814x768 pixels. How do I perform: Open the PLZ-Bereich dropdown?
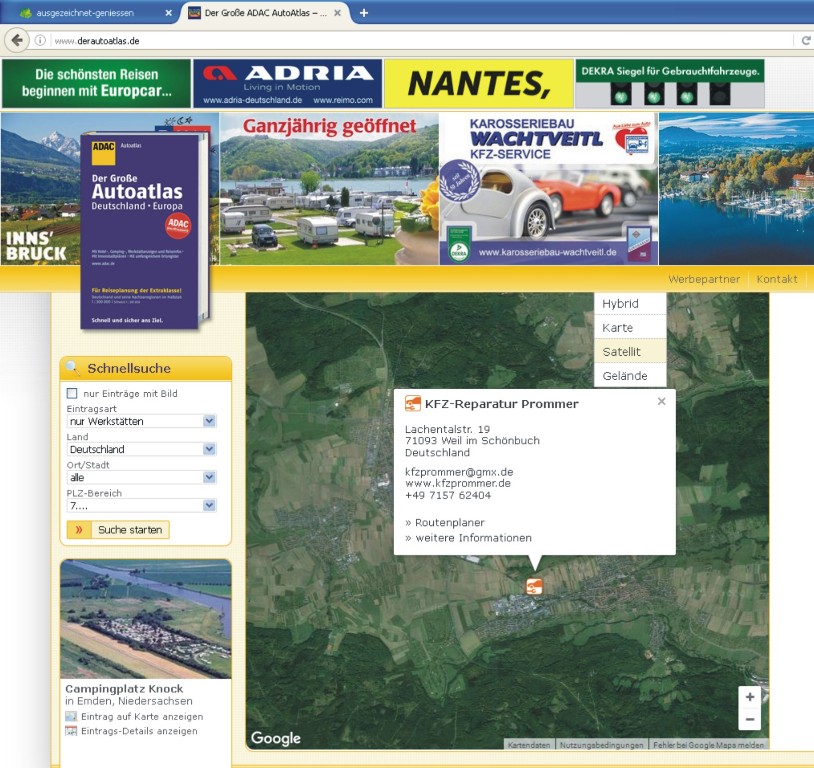pyautogui.click(x=142, y=505)
